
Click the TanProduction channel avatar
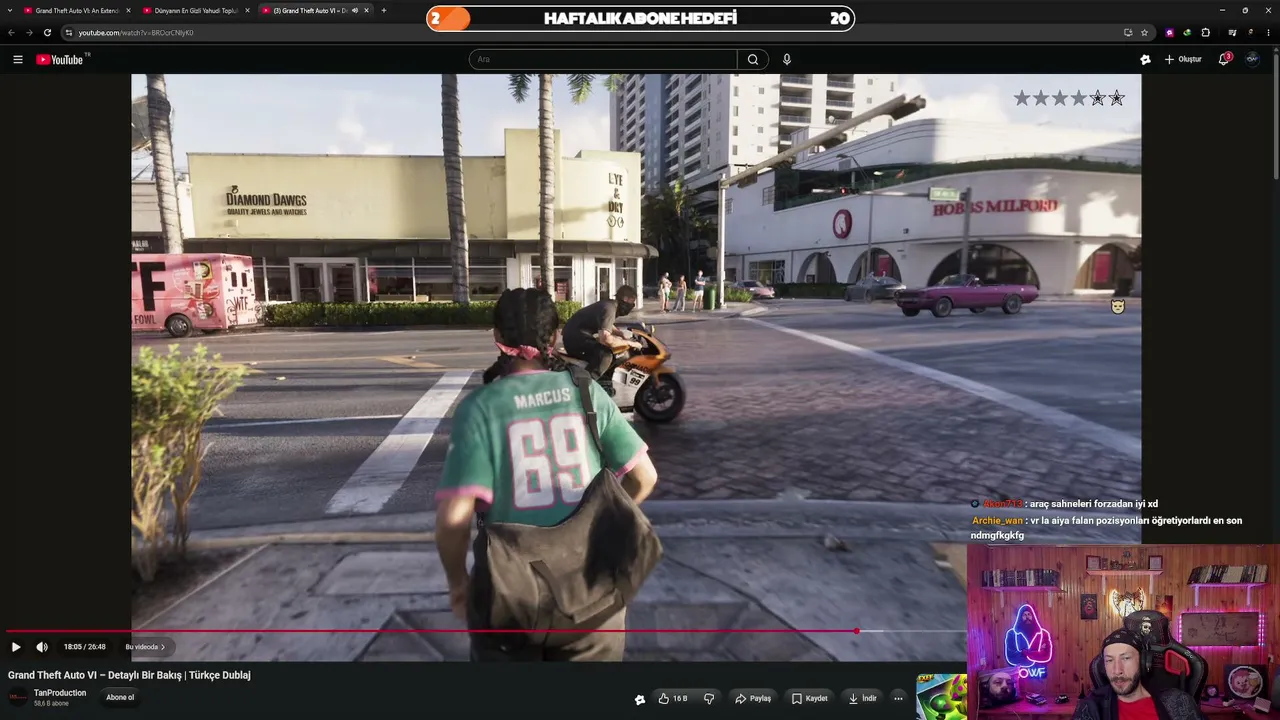(x=18, y=697)
